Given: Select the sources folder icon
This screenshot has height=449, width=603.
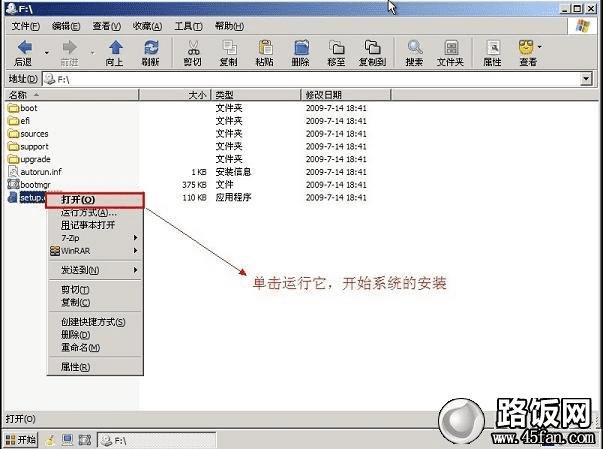Looking at the screenshot, I should [x=13, y=134].
